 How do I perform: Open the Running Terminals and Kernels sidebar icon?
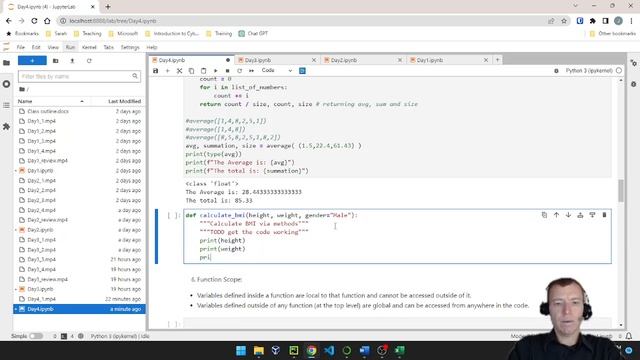(6, 84)
